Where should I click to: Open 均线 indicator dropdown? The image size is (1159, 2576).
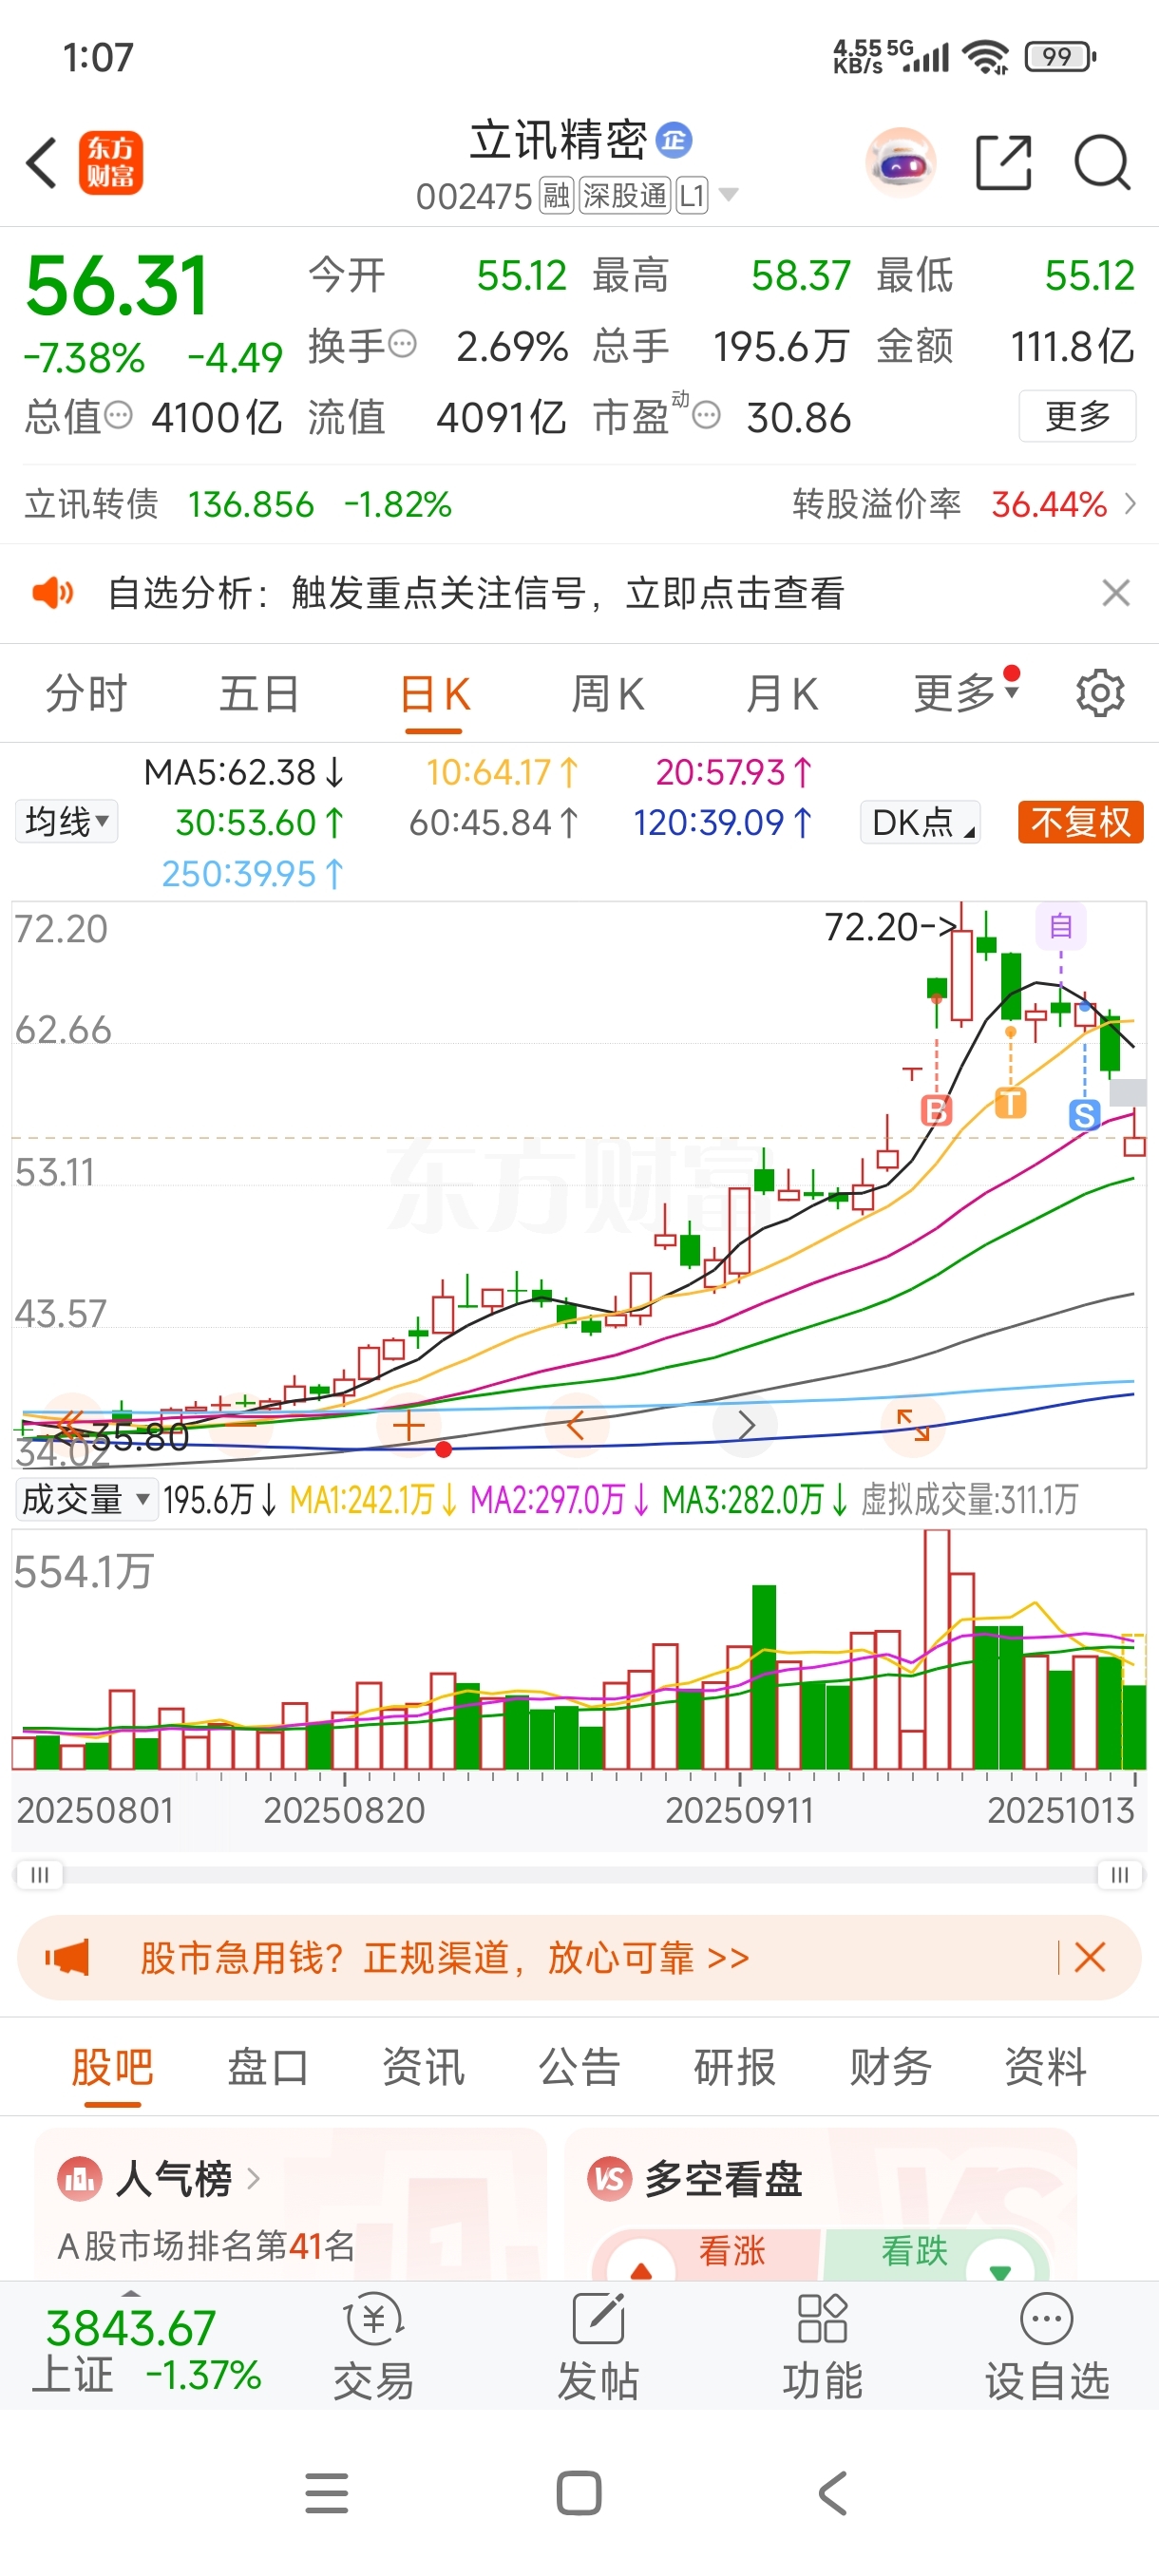point(66,822)
